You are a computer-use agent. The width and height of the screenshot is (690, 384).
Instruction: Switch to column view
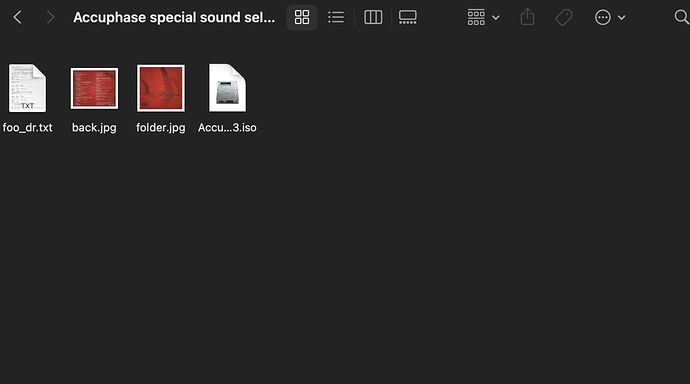click(373, 18)
